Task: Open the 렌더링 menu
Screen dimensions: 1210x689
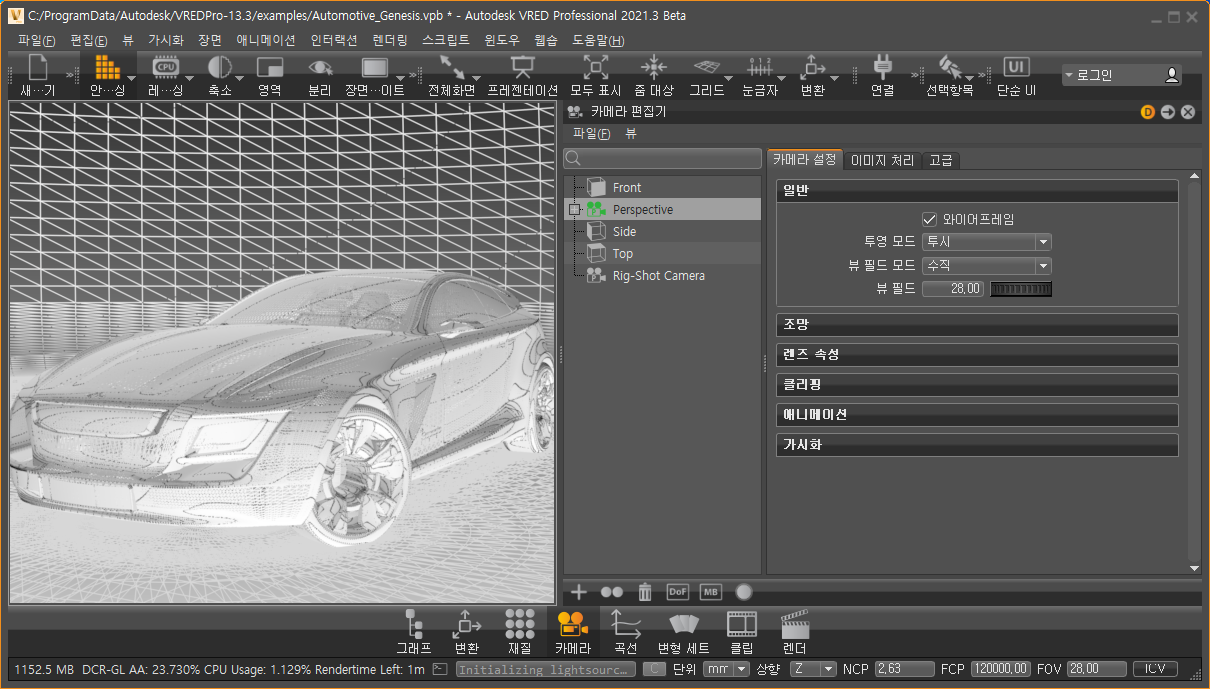Action: [390, 41]
